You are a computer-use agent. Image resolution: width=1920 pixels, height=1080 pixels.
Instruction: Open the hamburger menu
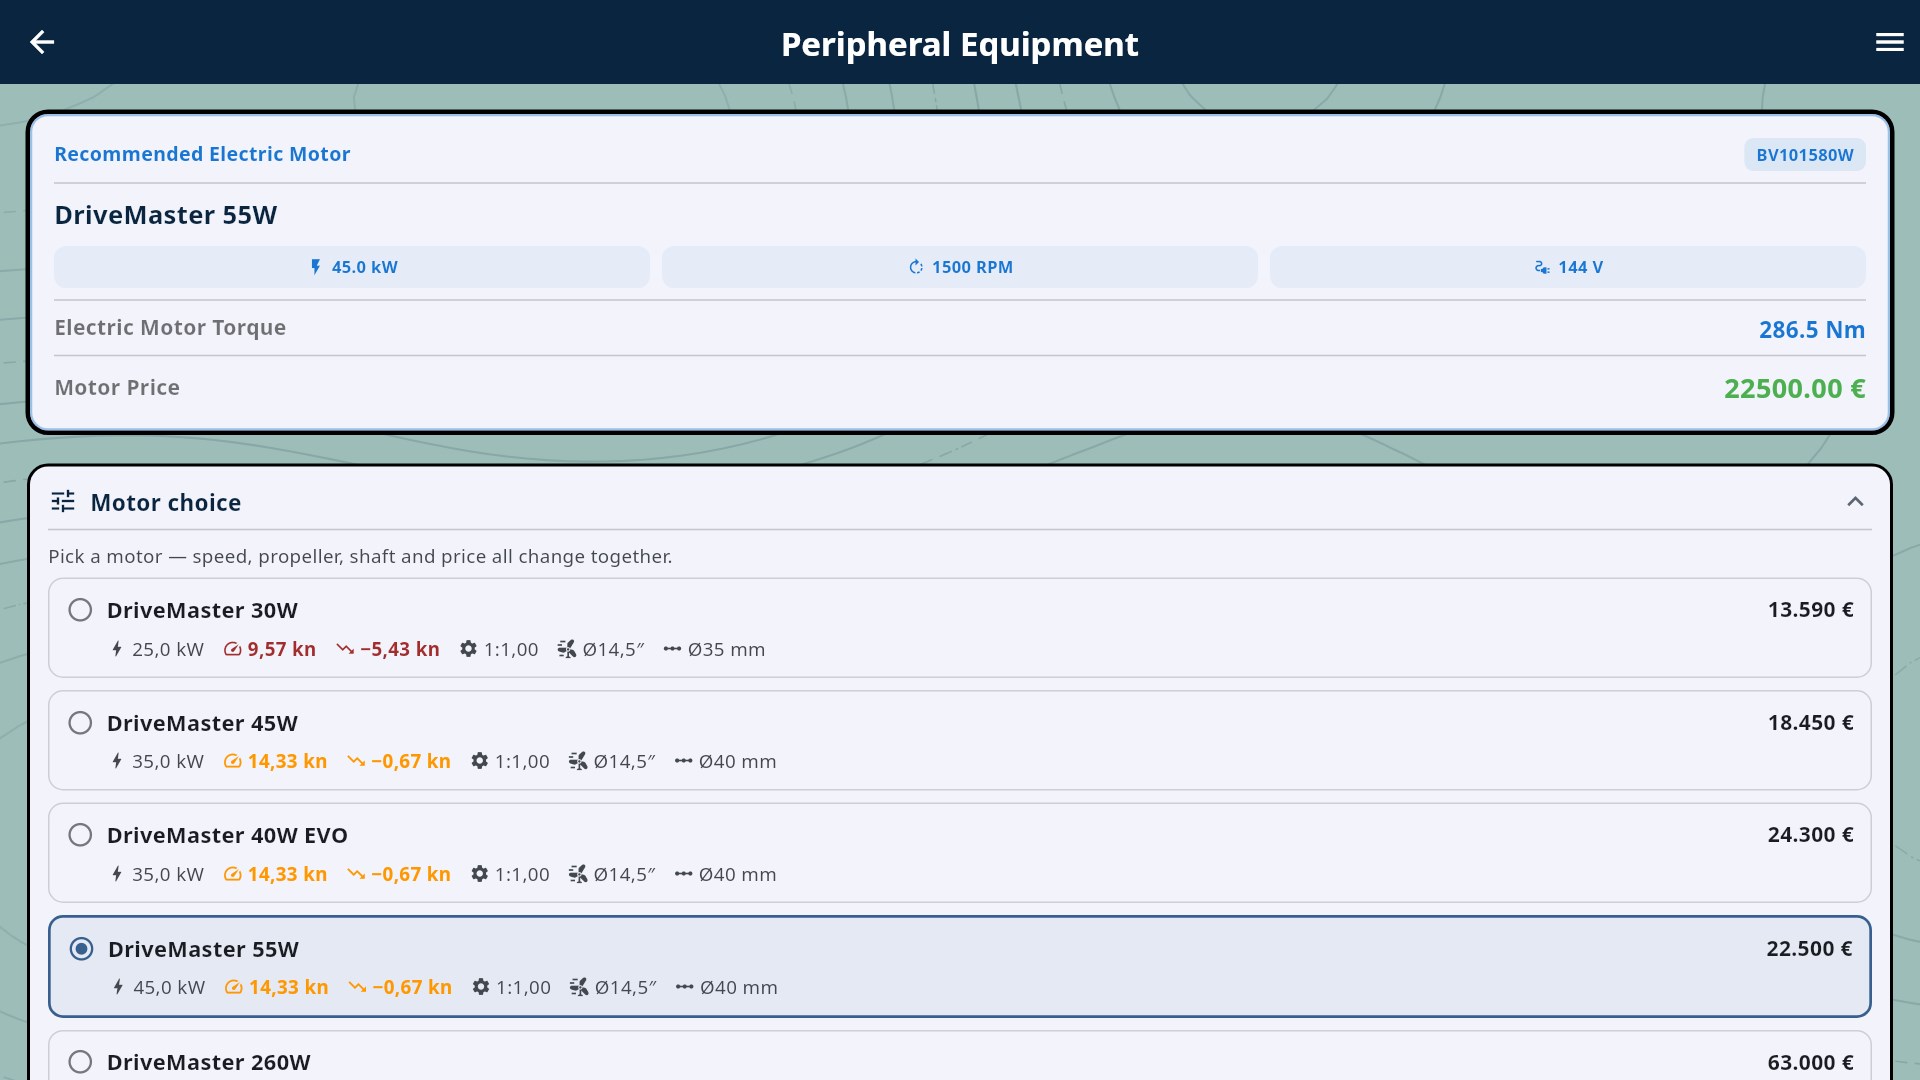[1889, 42]
